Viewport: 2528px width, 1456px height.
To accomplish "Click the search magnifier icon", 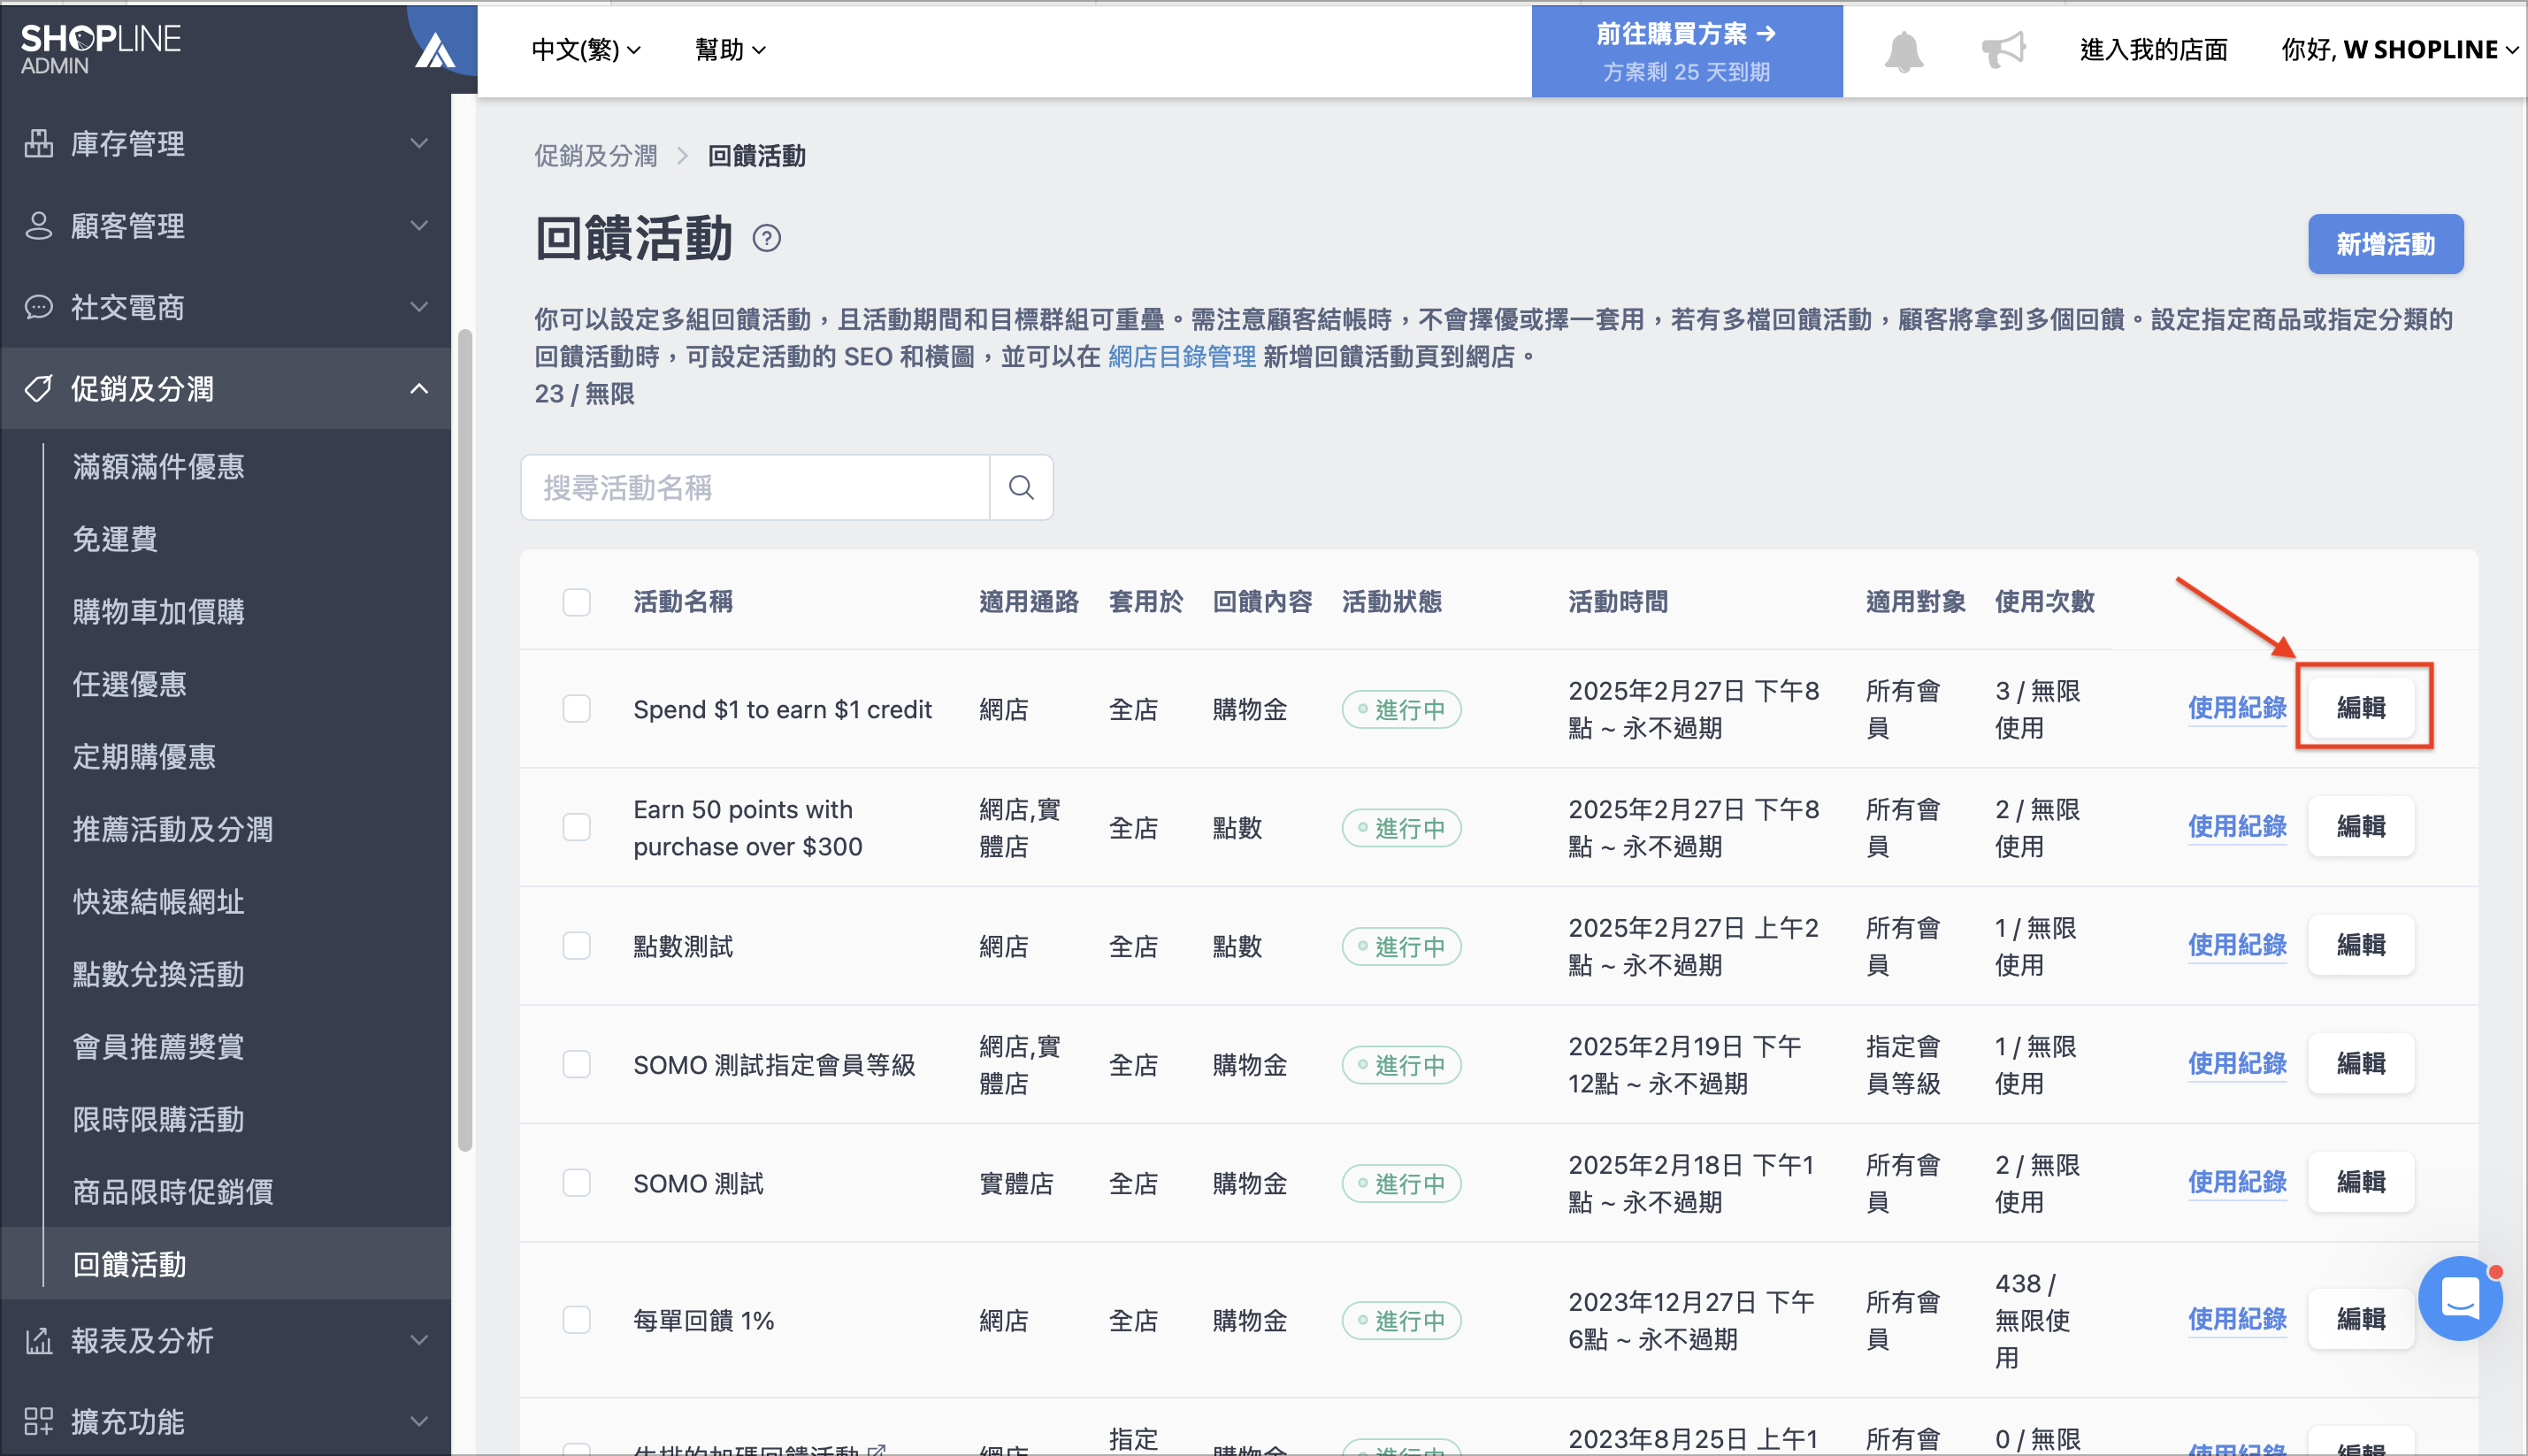I will [1021, 487].
